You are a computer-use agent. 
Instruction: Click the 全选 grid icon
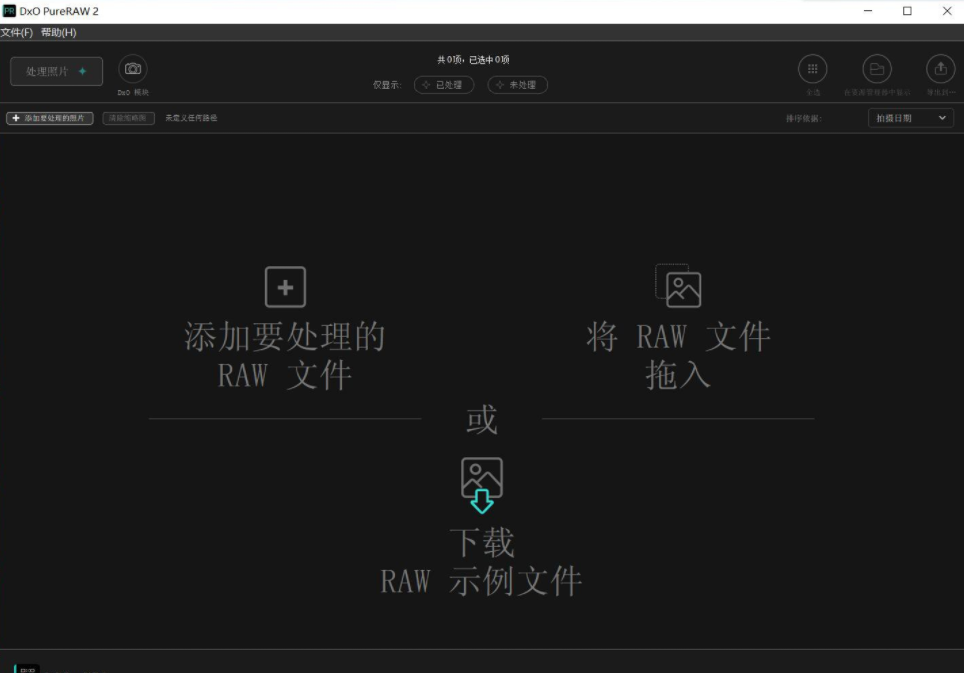812,69
